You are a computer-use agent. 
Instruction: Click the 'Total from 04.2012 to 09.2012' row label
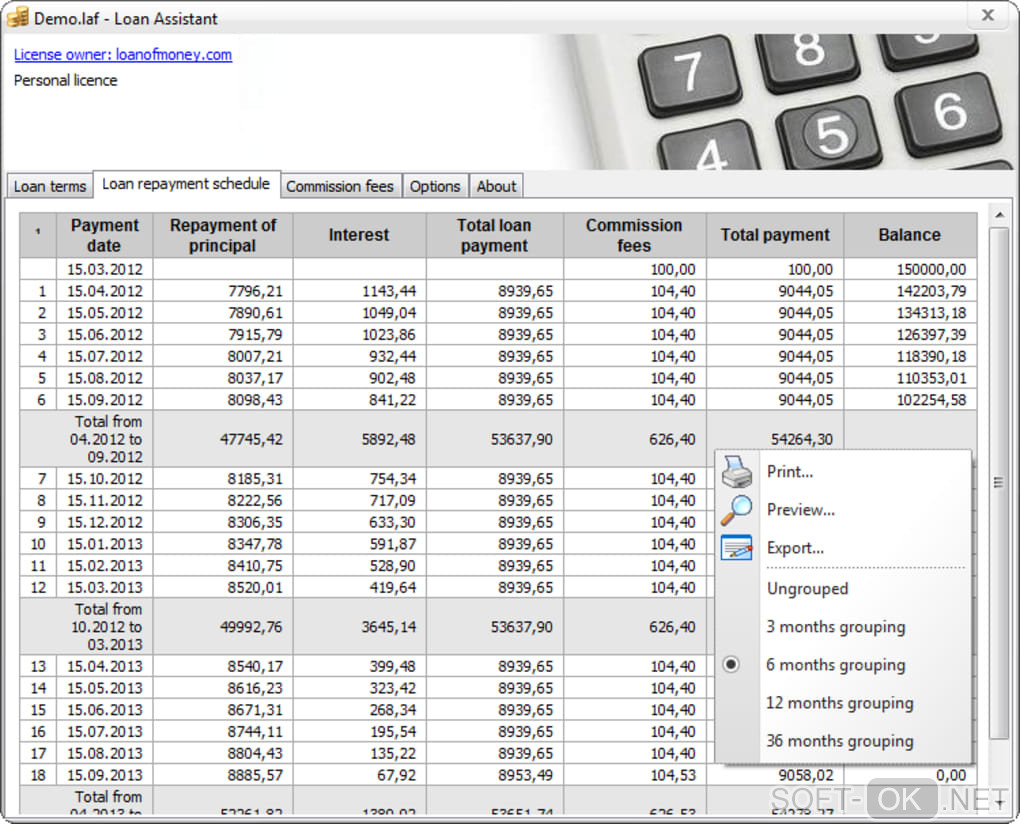[104, 439]
